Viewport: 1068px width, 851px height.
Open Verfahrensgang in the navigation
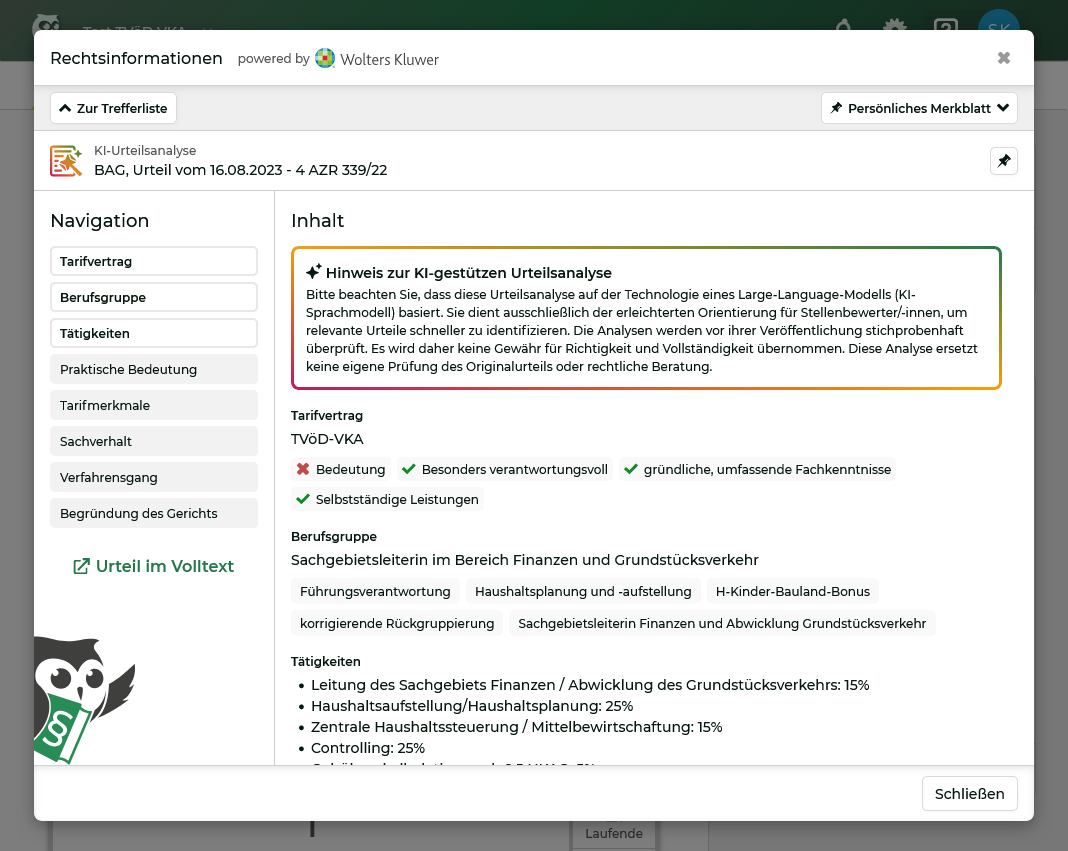[x=154, y=478]
